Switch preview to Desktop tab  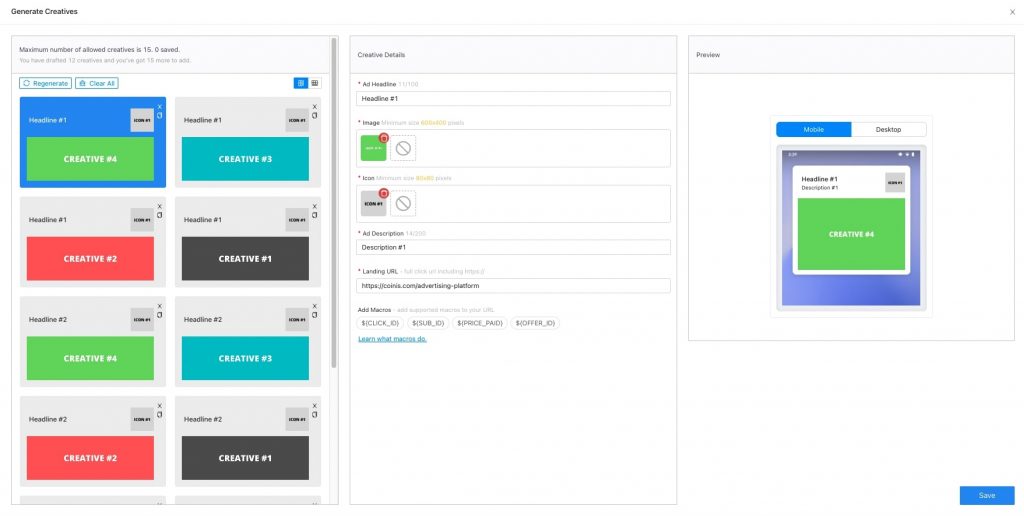coord(888,129)
